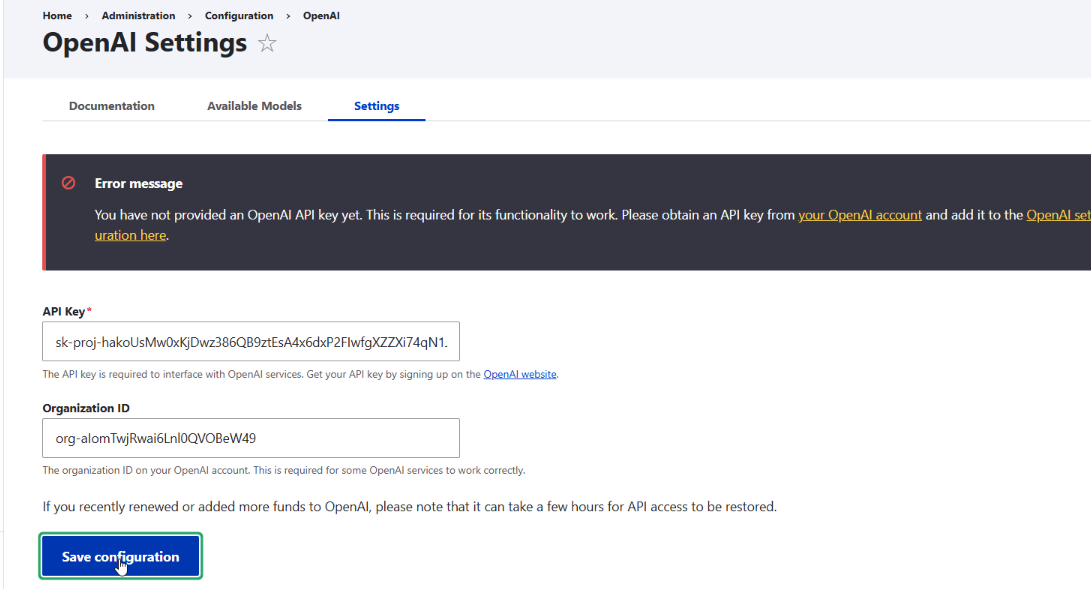
Task: Click the red error icon in the message
Action: point(68,183)
